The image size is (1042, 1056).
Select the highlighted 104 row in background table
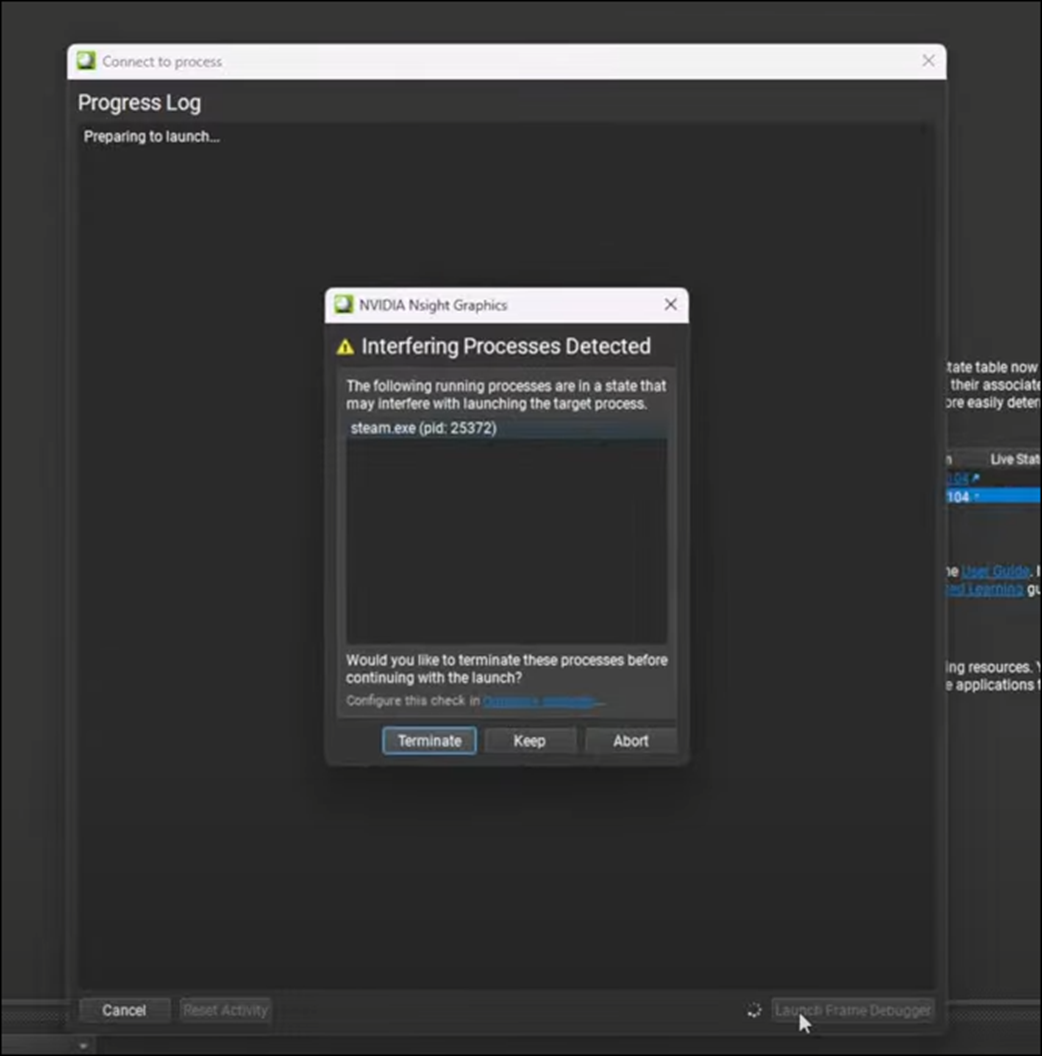[994, 496]
